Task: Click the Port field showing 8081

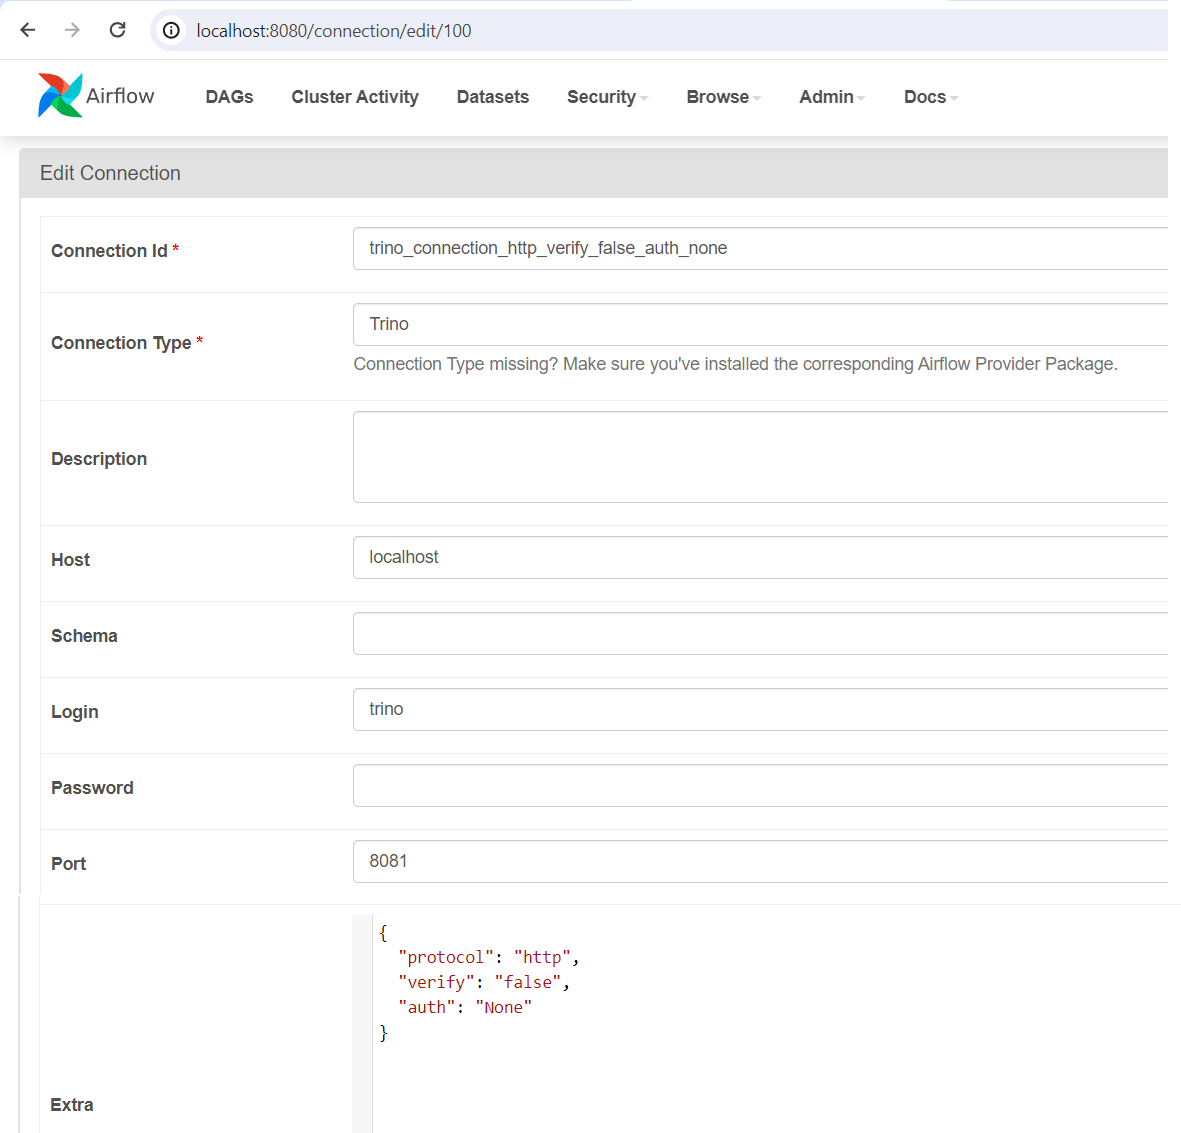Action: (761, 862)
